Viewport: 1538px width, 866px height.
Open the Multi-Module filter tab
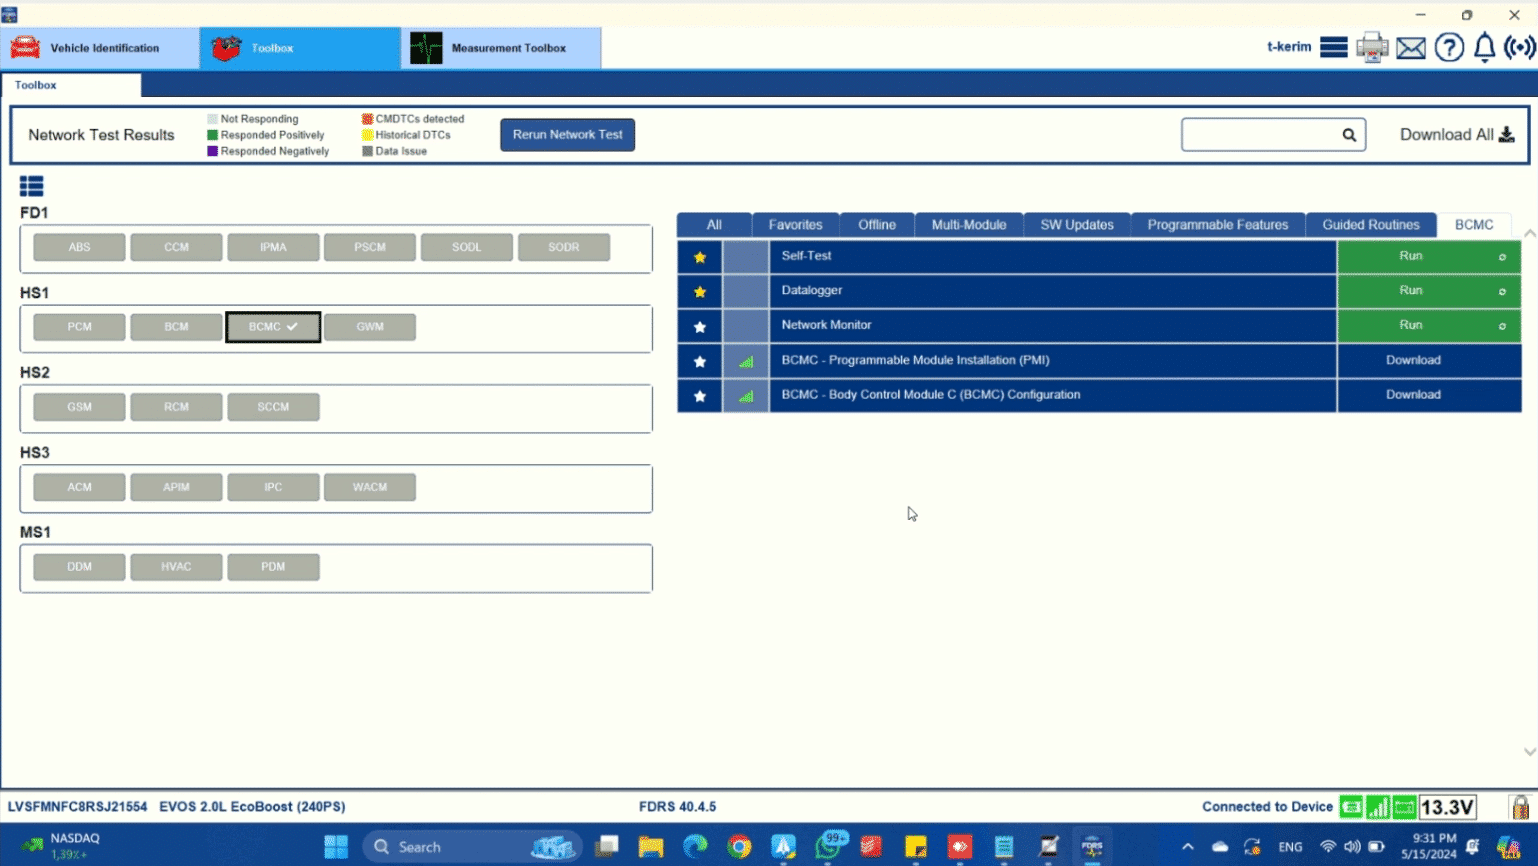[x=969, y=225]
